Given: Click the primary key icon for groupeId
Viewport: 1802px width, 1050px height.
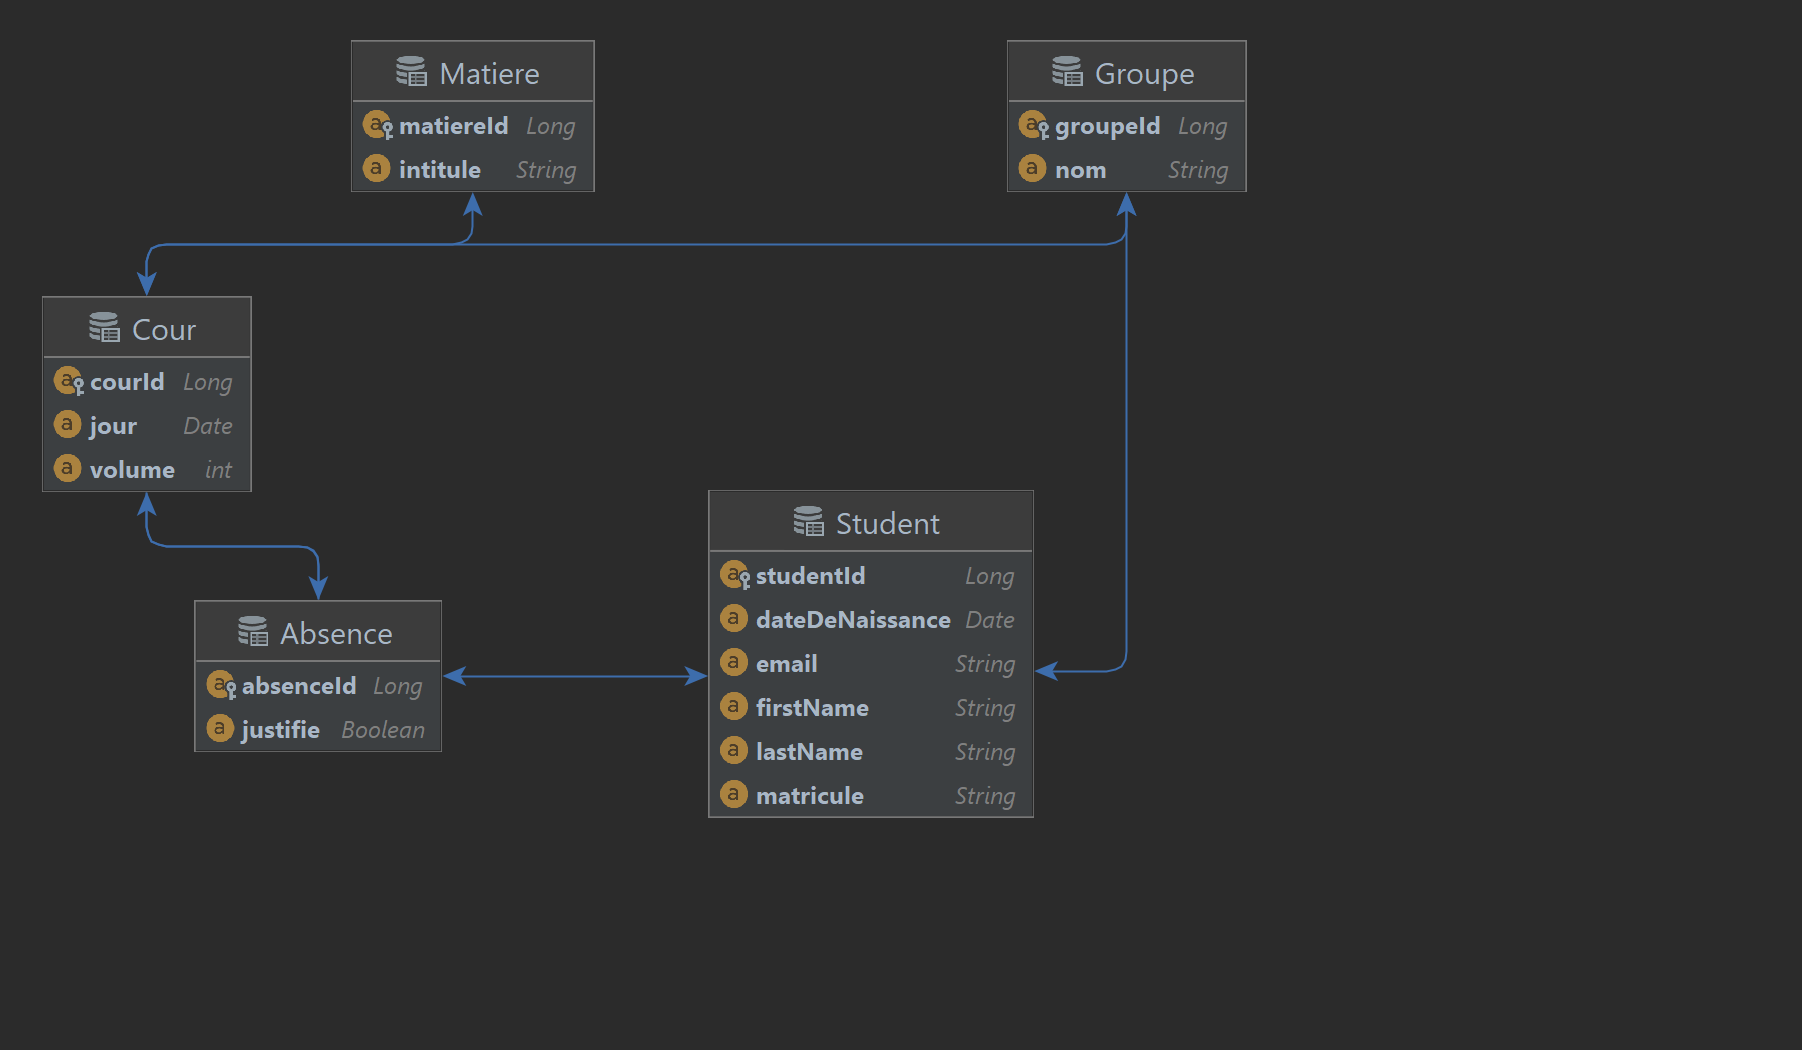Looking at the screenshot, I should coord(1033,124).
